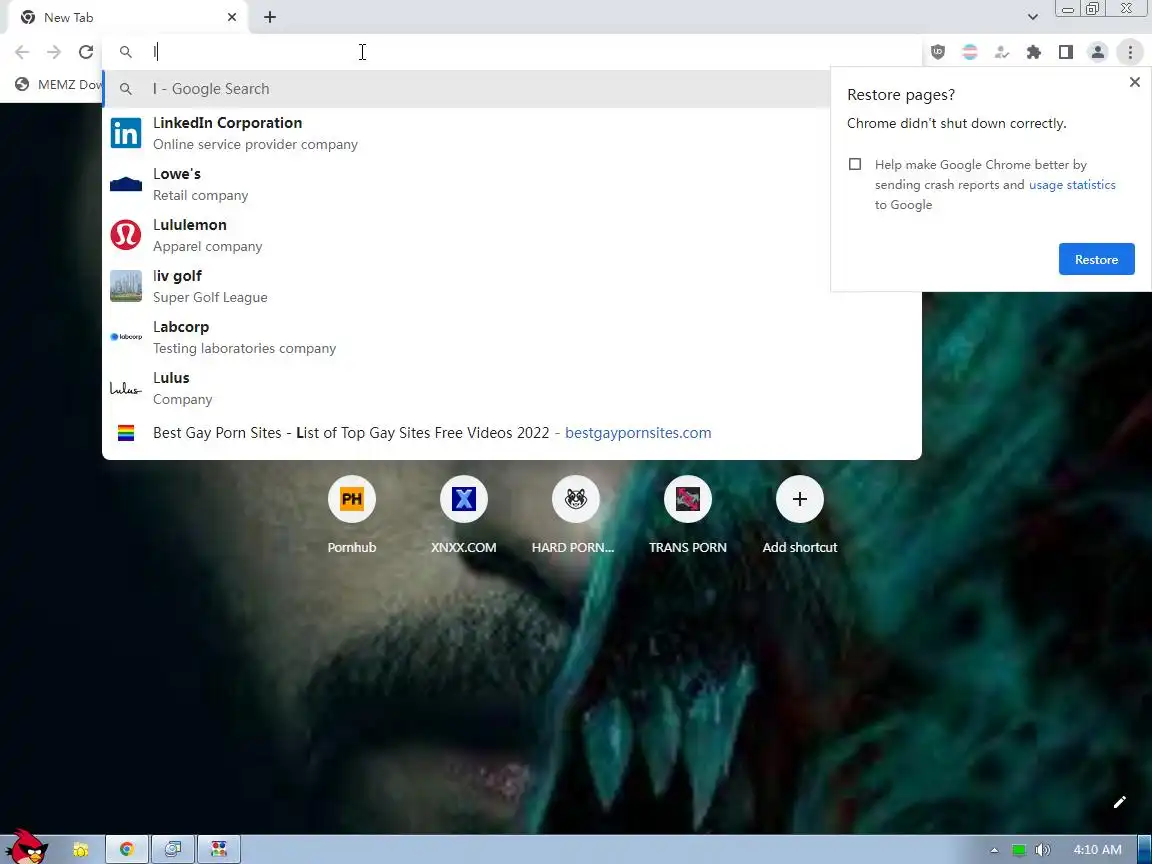
Task: Click the Lowe's blue logo icon
Action: coord(126,184)
